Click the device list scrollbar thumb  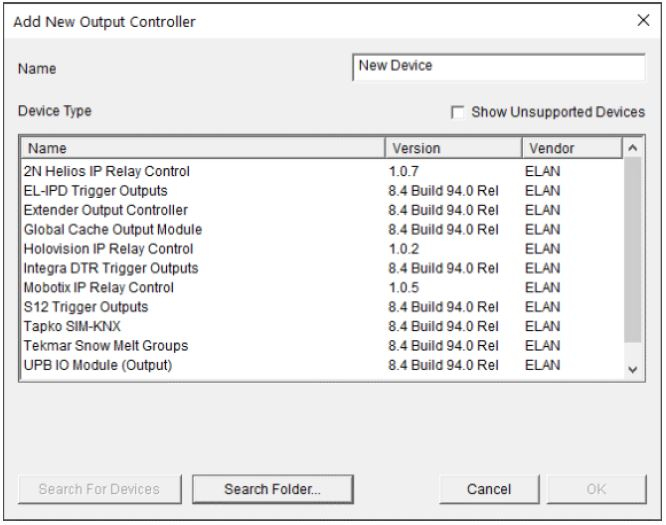(x=632, y=249)
